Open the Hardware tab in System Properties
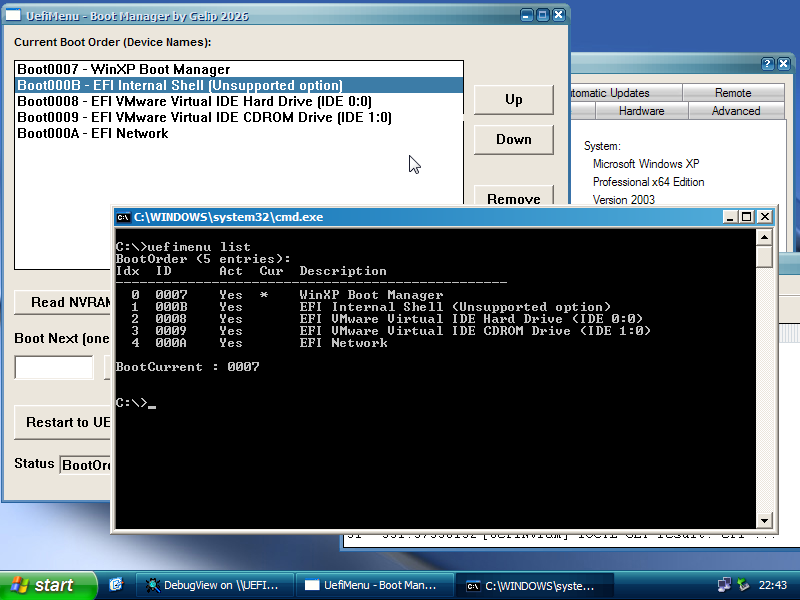Viewport: 800px width, 600px height. click(641, 111)
